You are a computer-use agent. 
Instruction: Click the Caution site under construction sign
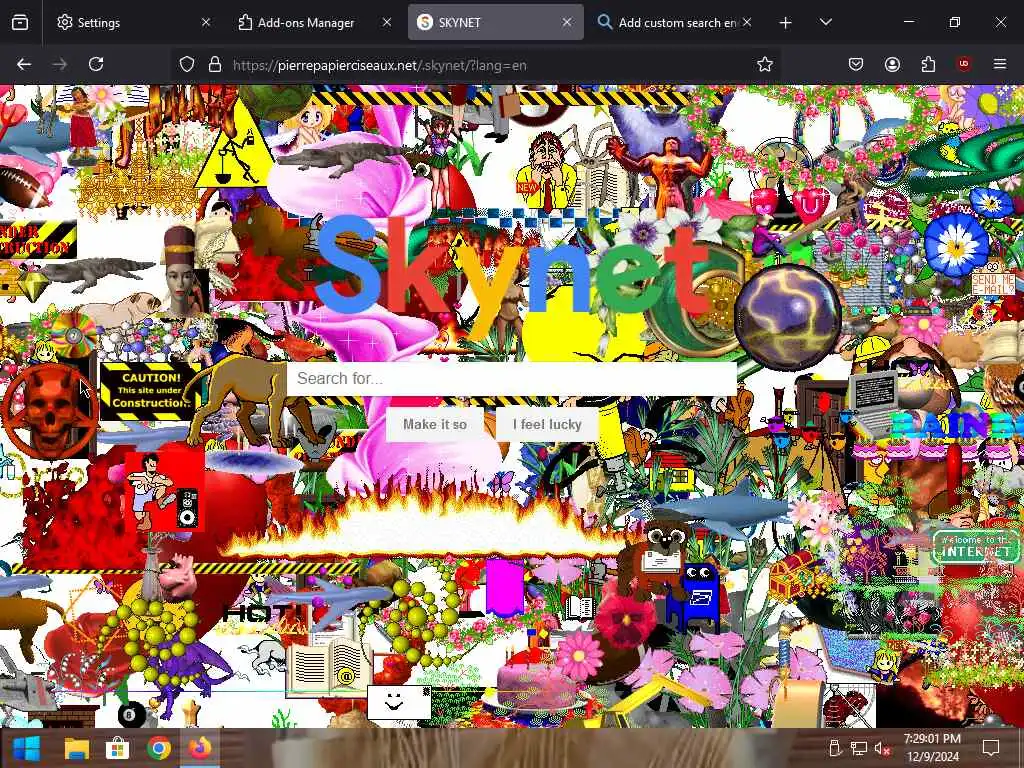click(x=150, y=390)
